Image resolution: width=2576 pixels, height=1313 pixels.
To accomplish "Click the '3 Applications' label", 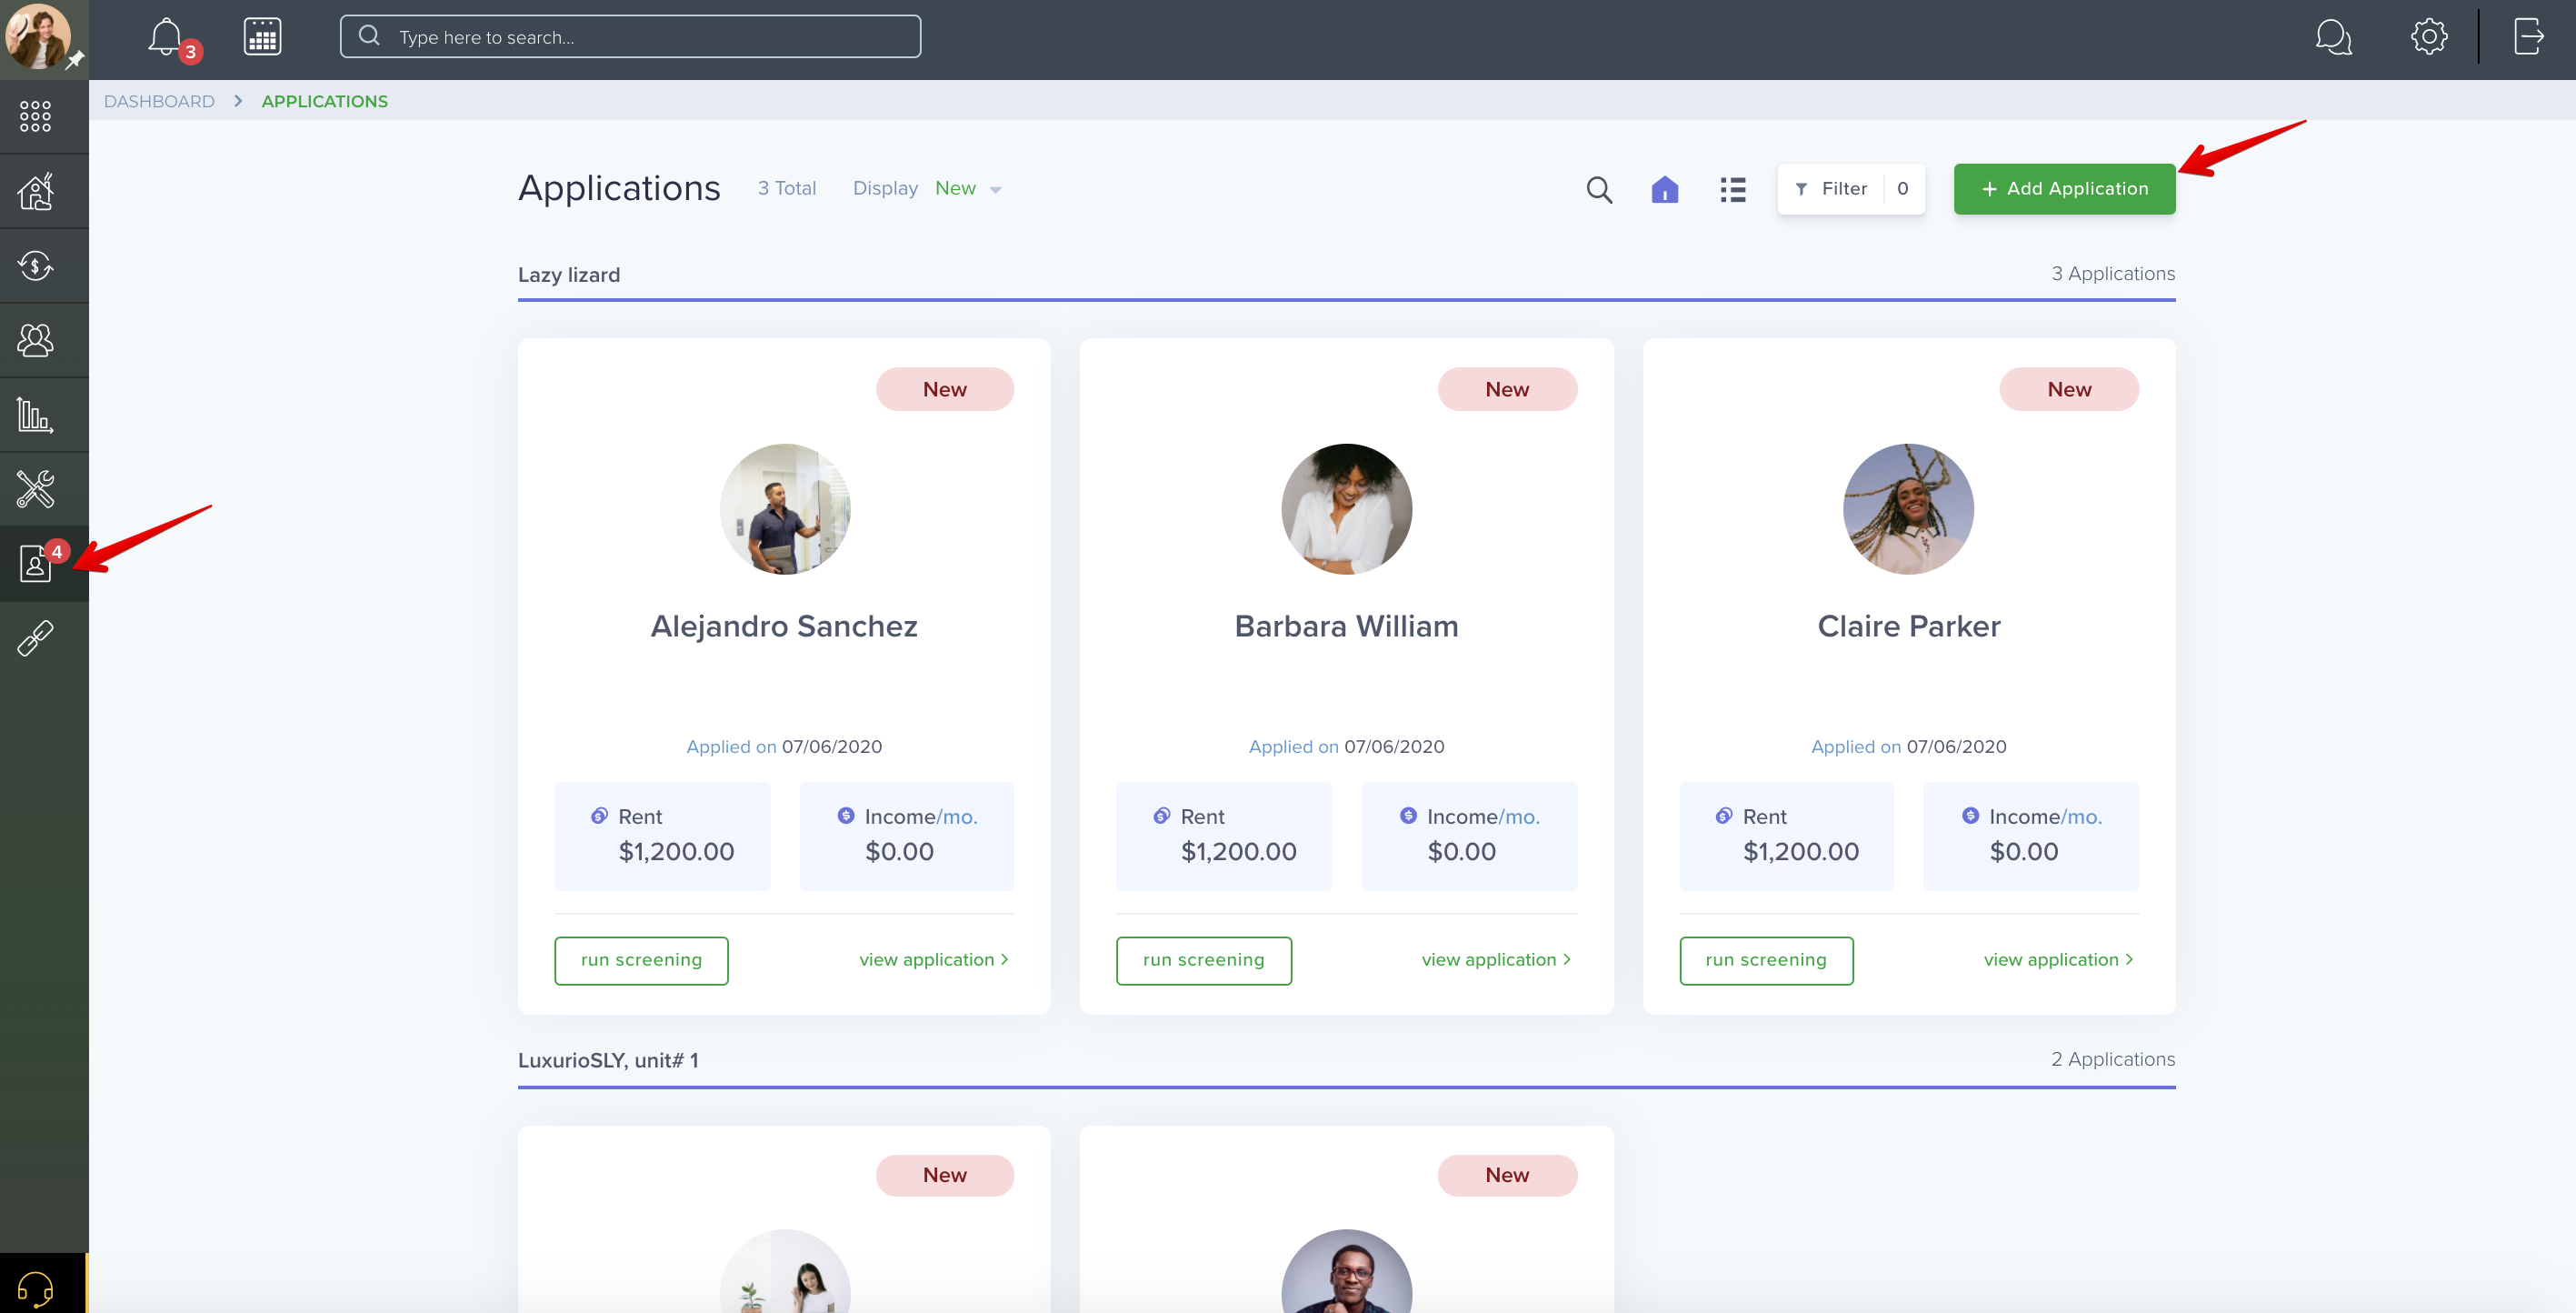I will pyautogui.click(x=2113, y=273).
